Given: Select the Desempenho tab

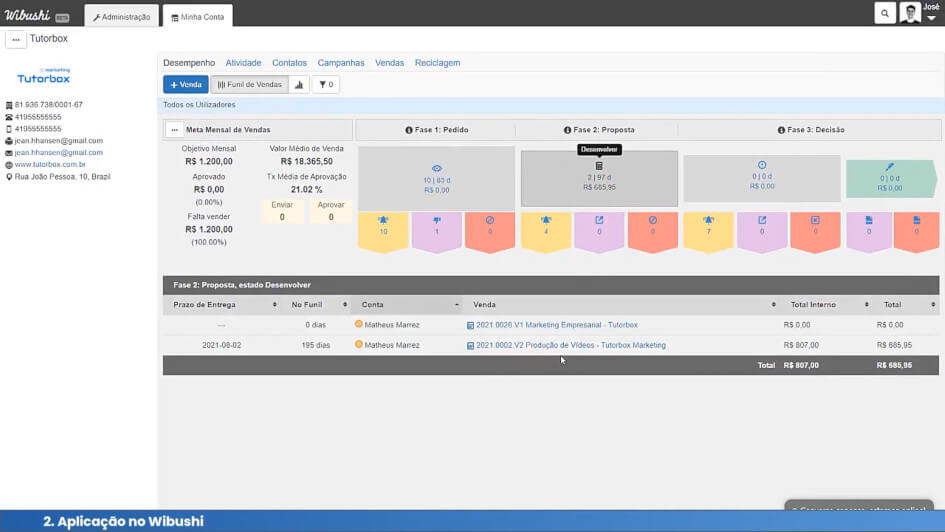Looking at the screenshot, I should pyautogui.click(x=189, y=63).
